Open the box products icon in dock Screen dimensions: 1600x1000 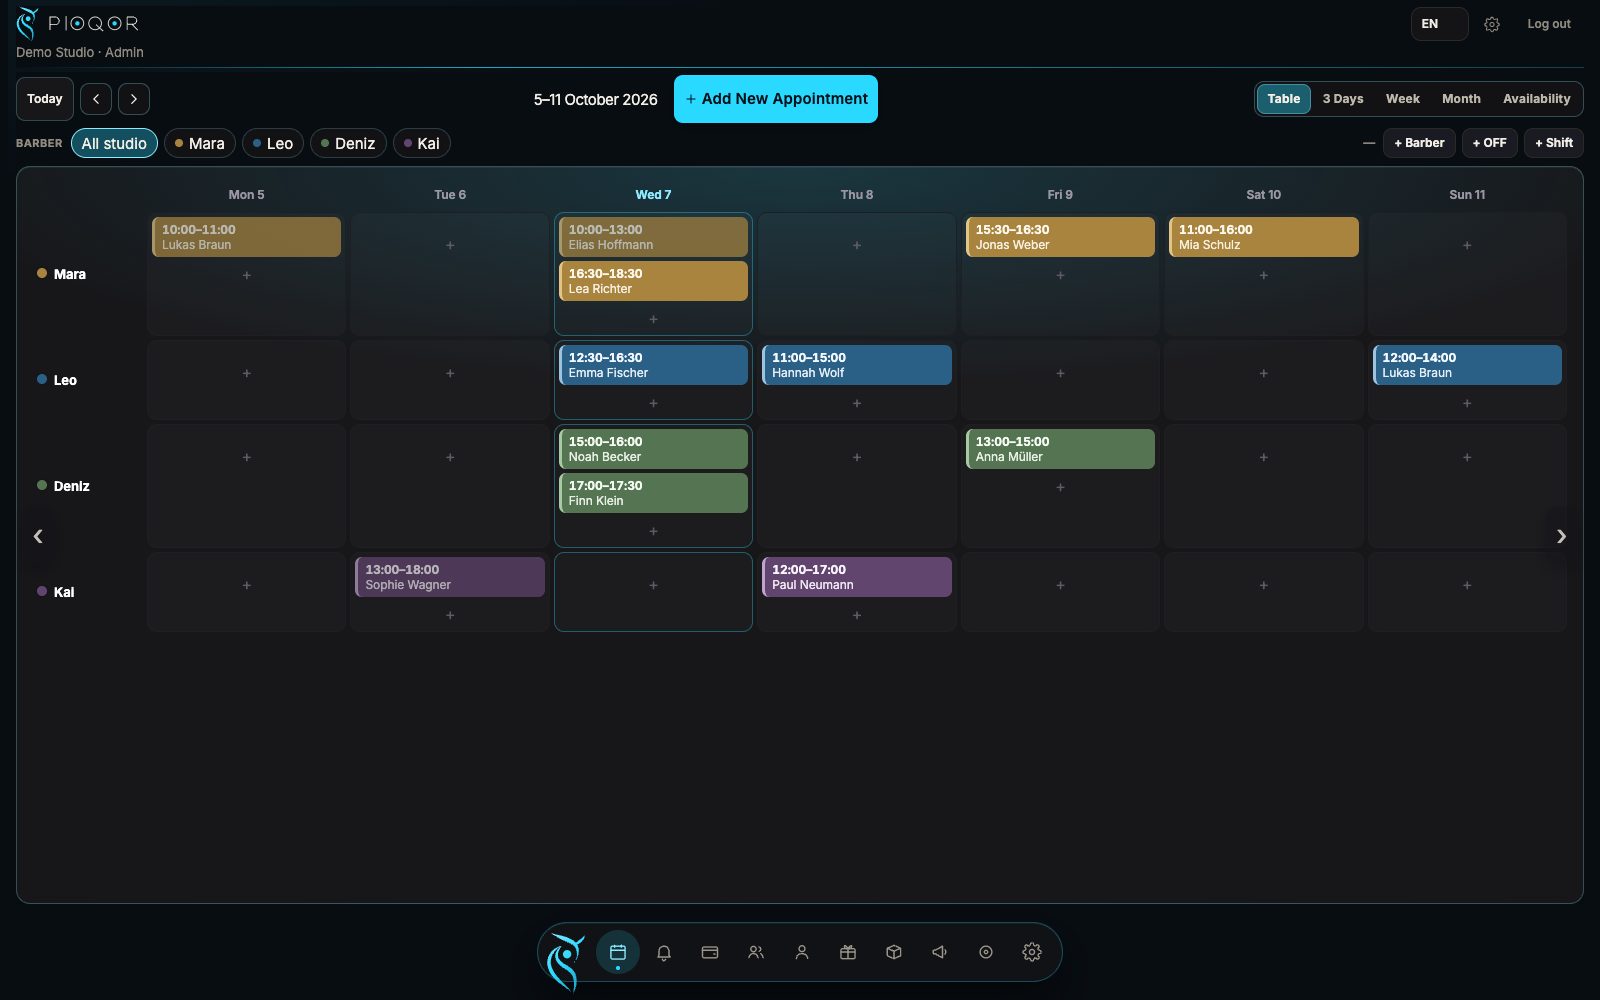coord(894,952)
